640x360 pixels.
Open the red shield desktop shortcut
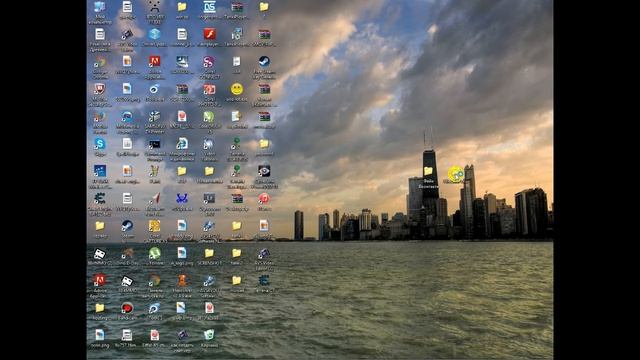(100, 89)
